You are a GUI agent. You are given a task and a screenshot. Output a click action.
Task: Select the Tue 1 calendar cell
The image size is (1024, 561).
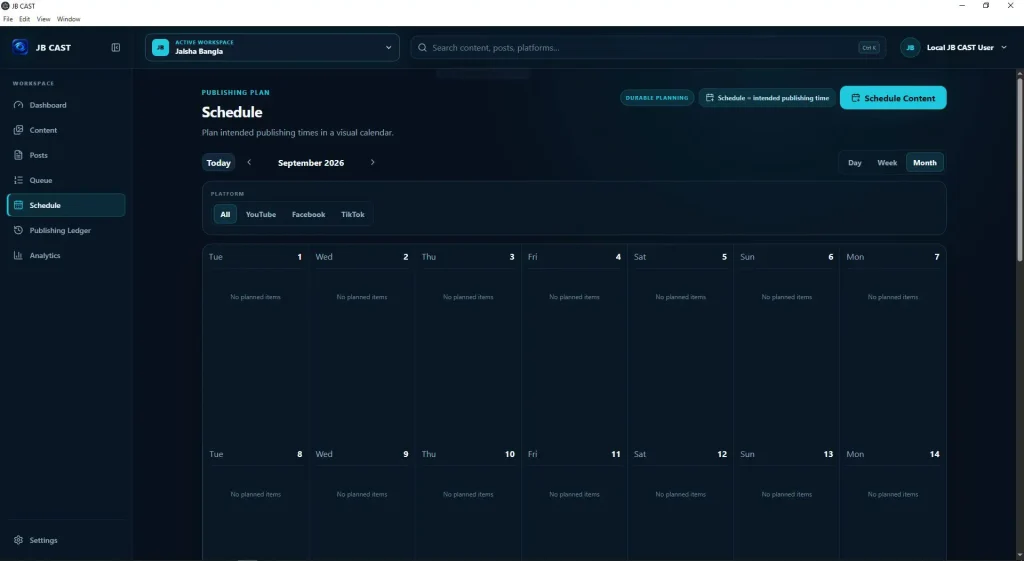click(255, 342)
